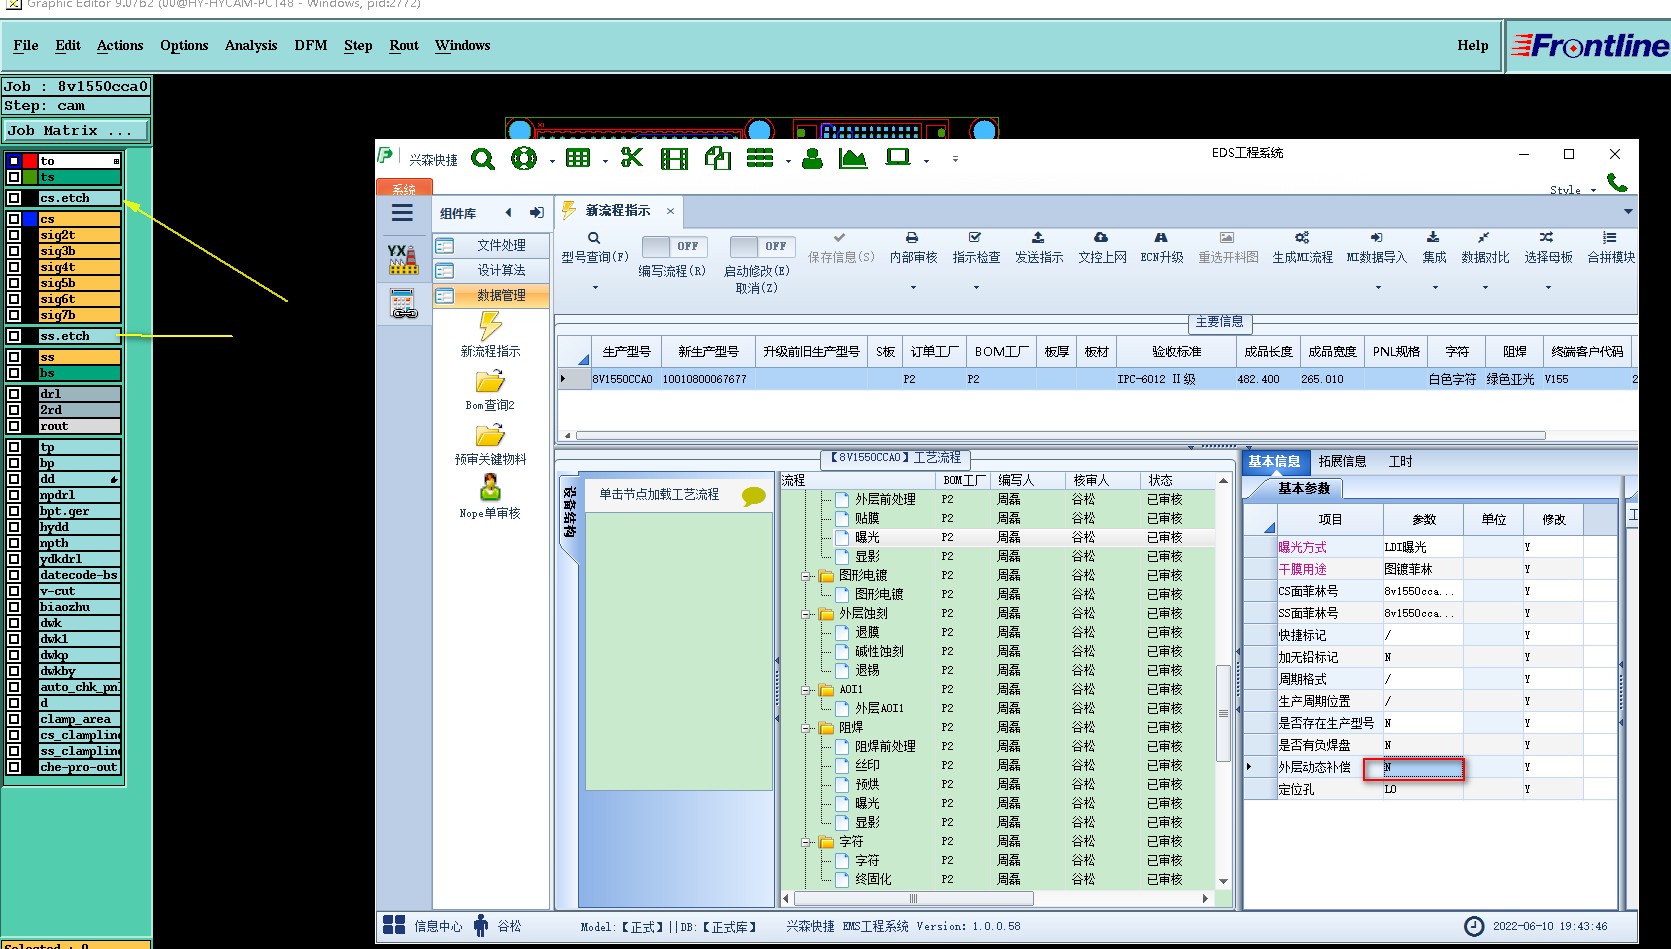Toggle visibility checkbox of drl layer

[14, 394]
